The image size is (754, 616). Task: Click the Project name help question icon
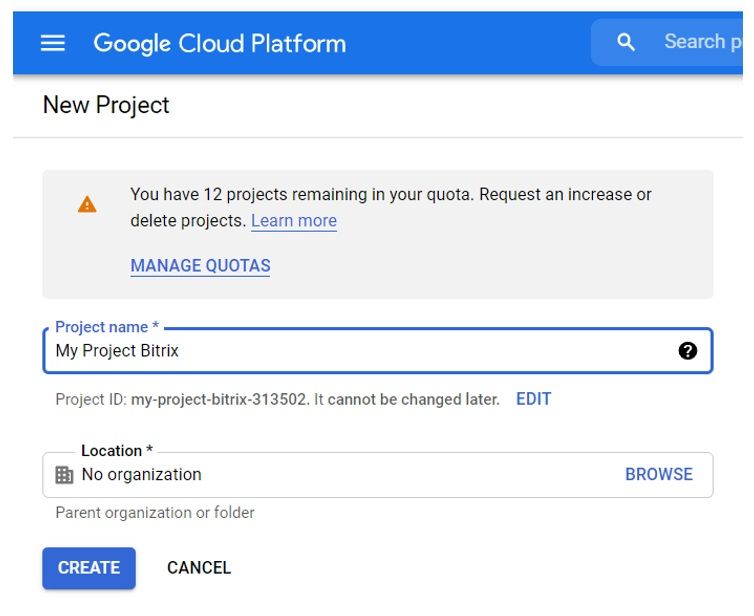pos(687,351)
